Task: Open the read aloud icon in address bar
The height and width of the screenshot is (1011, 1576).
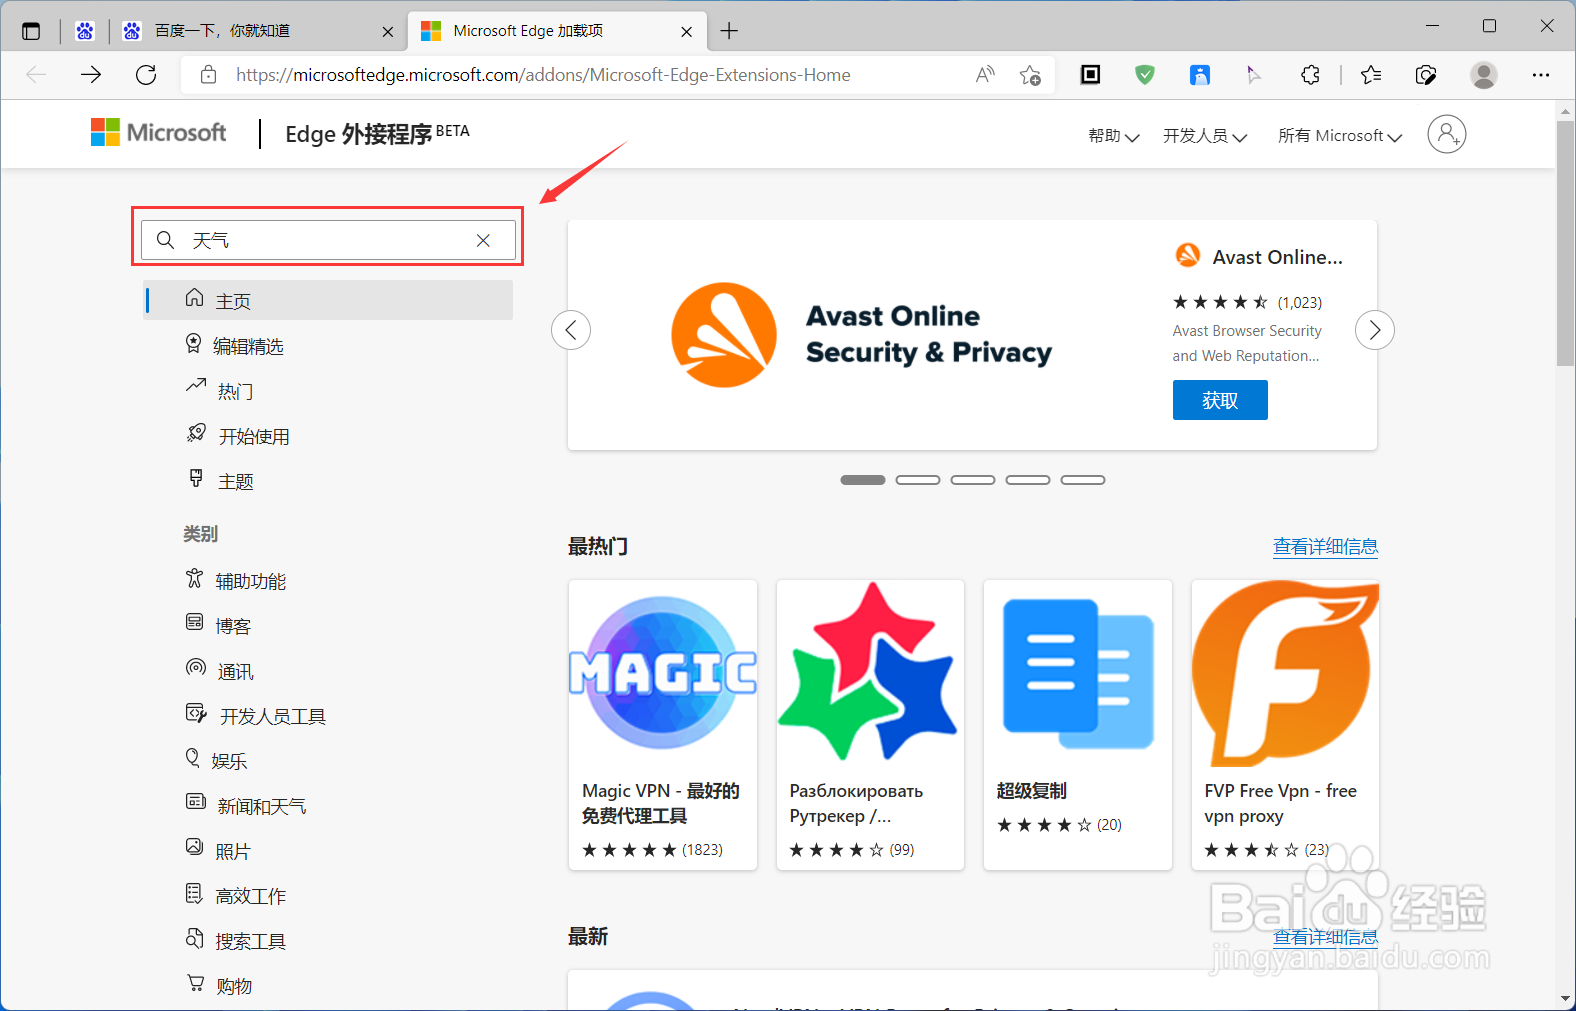Action: tap(985, 75)
